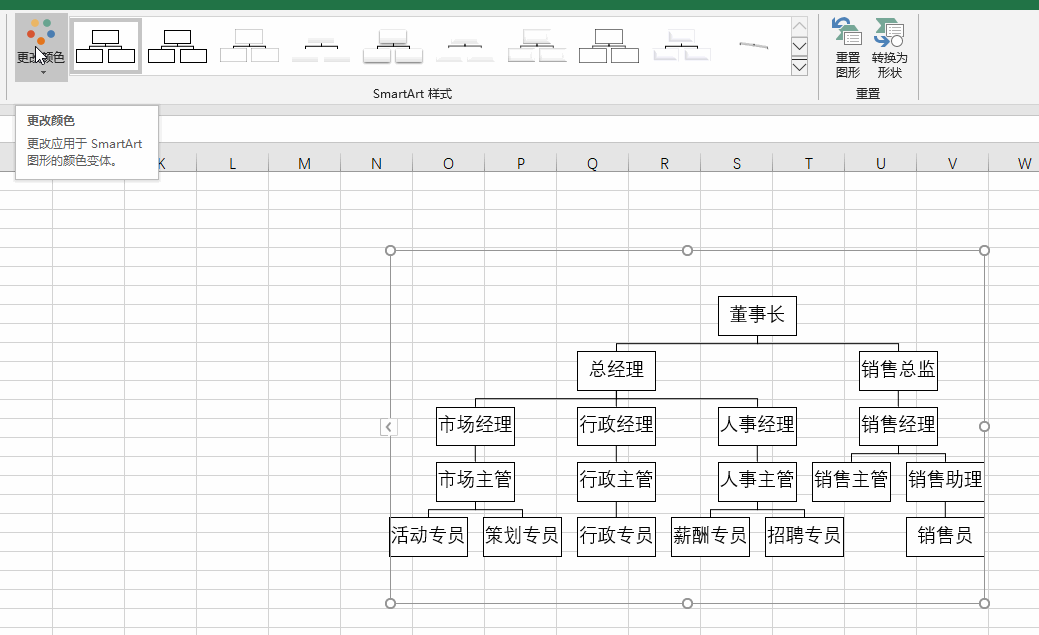
Task: Select the 董事长 chairman box
Action: (x=757, y=316)
